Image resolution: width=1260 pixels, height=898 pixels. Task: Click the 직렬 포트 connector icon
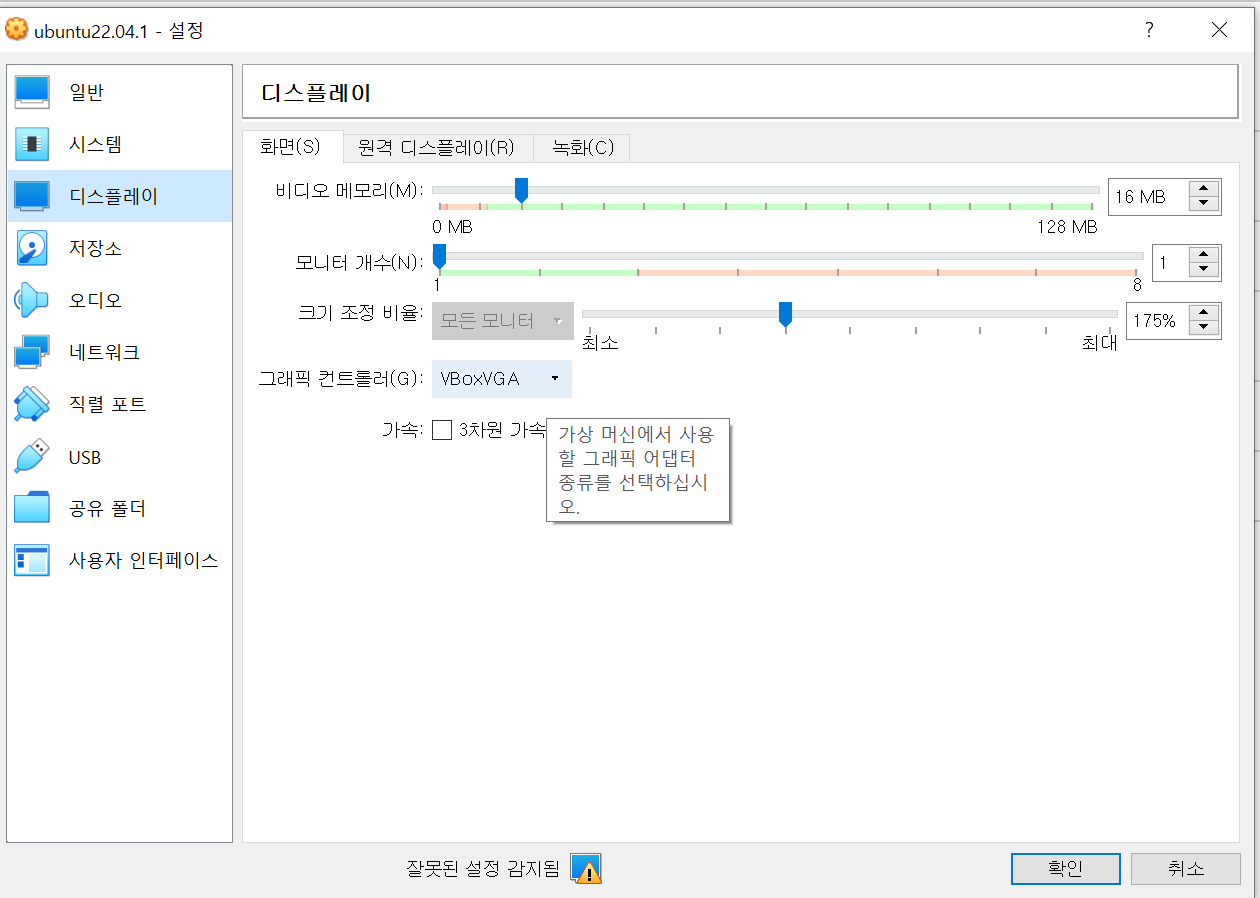32,404
